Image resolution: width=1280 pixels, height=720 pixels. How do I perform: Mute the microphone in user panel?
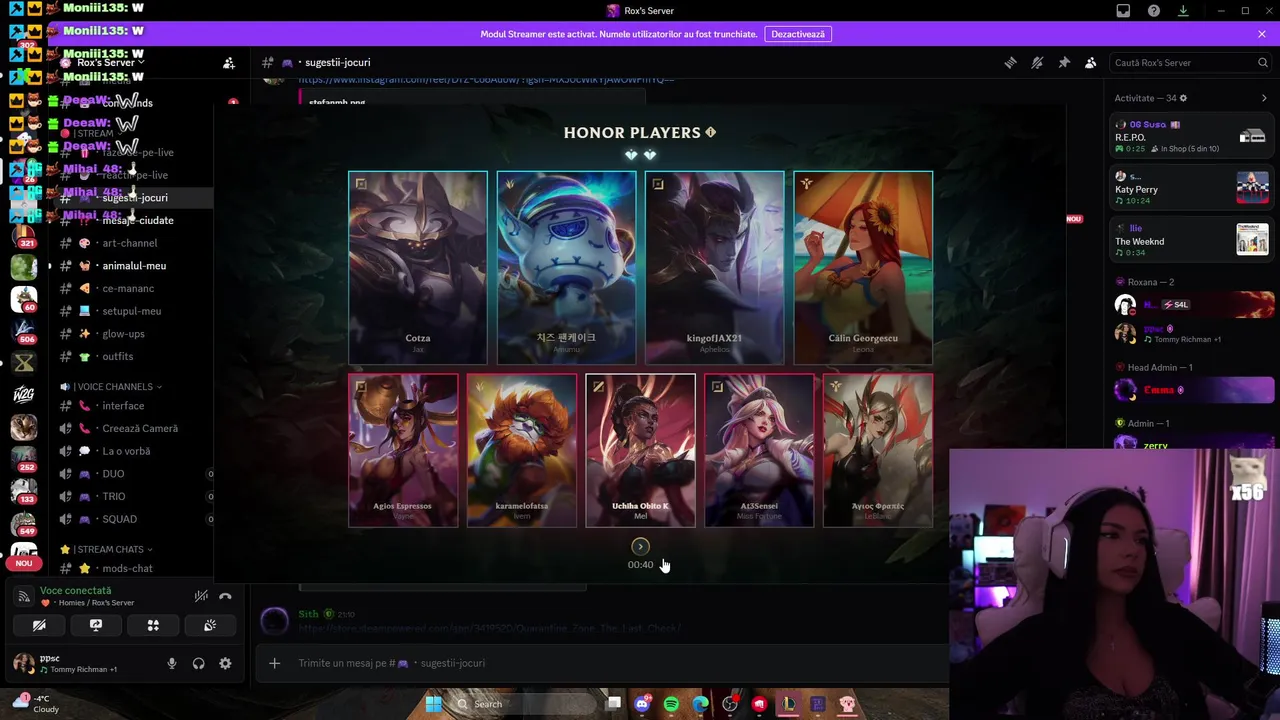pyautogui.click(x=172, y=663)
